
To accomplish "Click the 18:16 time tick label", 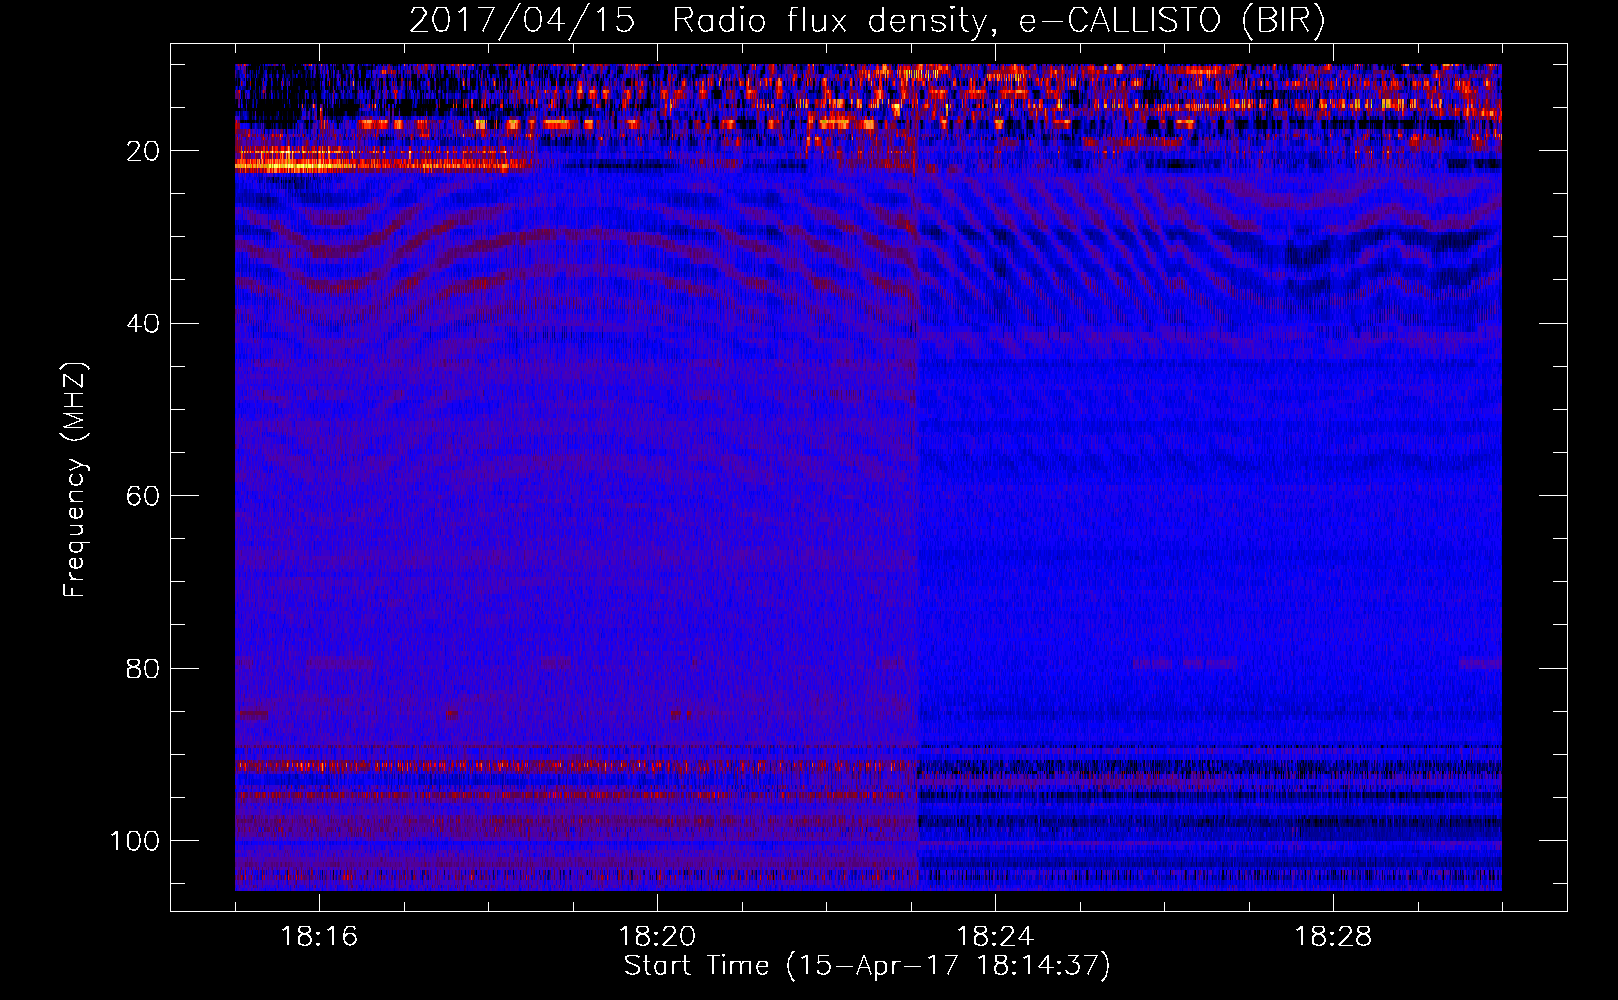I will click(319, 937).
